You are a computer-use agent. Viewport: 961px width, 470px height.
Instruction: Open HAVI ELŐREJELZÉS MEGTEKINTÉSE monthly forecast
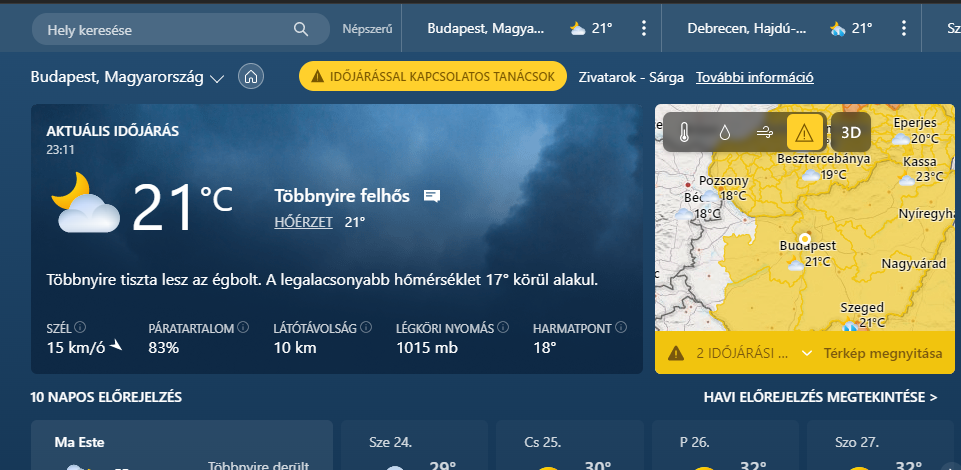pos(820,398)
